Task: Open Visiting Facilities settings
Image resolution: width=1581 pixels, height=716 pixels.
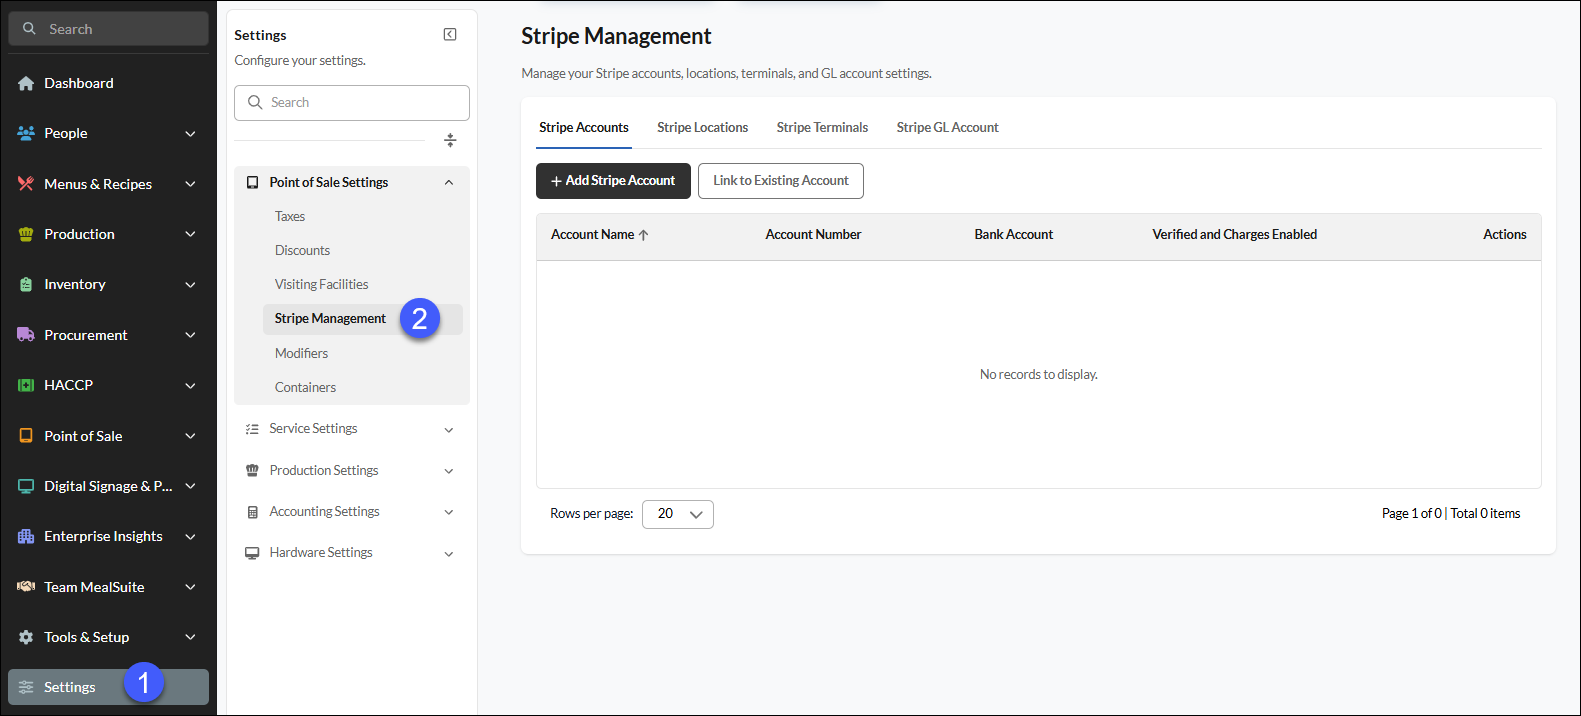Action: 321,284
